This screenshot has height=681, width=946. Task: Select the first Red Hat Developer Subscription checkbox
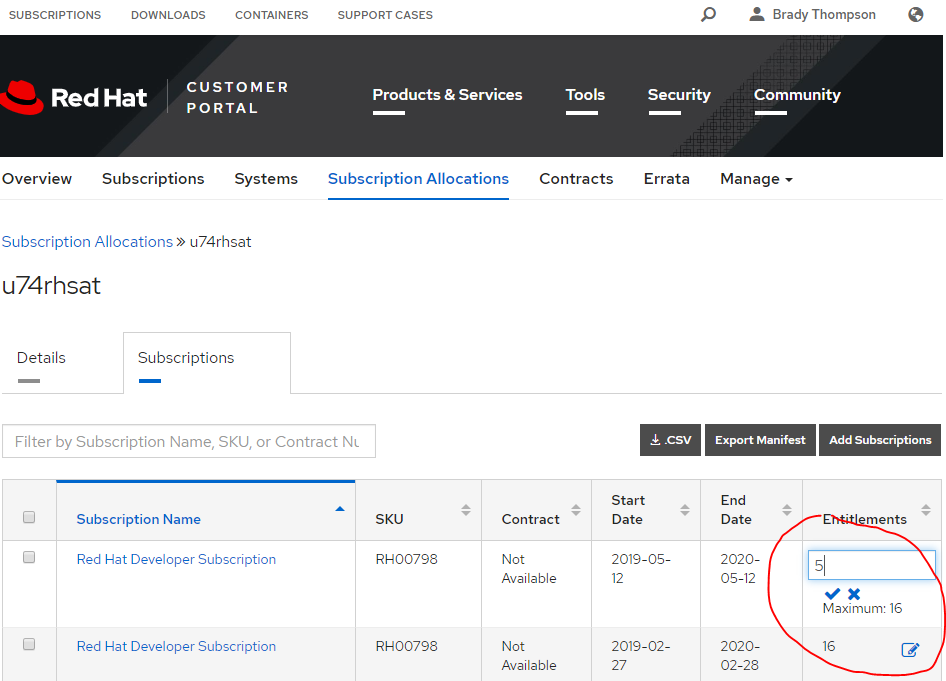pyautogui.click(x=29, y=558)
